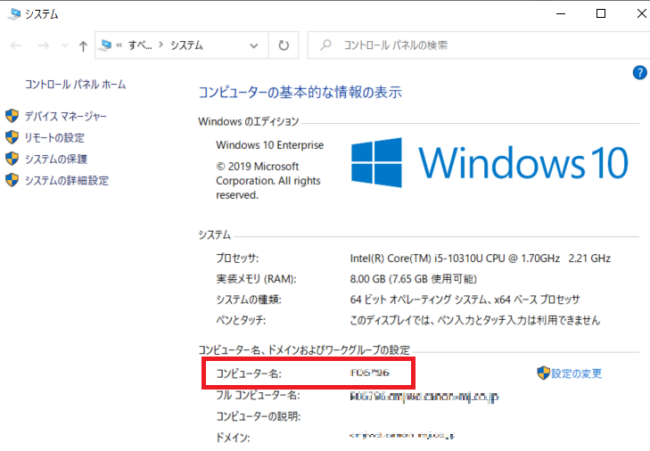Open デバイス マネージャー link
Screen dimensions: 650x451
click(65, 116)
